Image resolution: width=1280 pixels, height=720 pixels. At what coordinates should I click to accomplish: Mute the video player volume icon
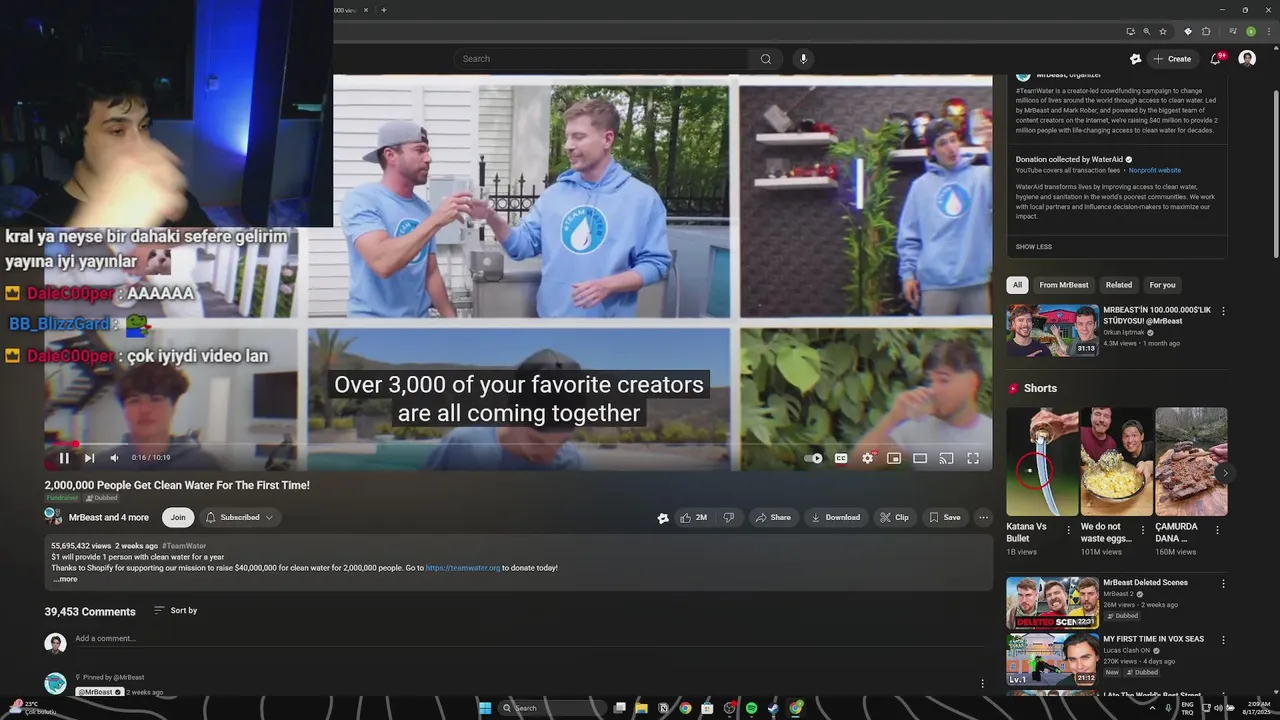(x=114, y=458)
